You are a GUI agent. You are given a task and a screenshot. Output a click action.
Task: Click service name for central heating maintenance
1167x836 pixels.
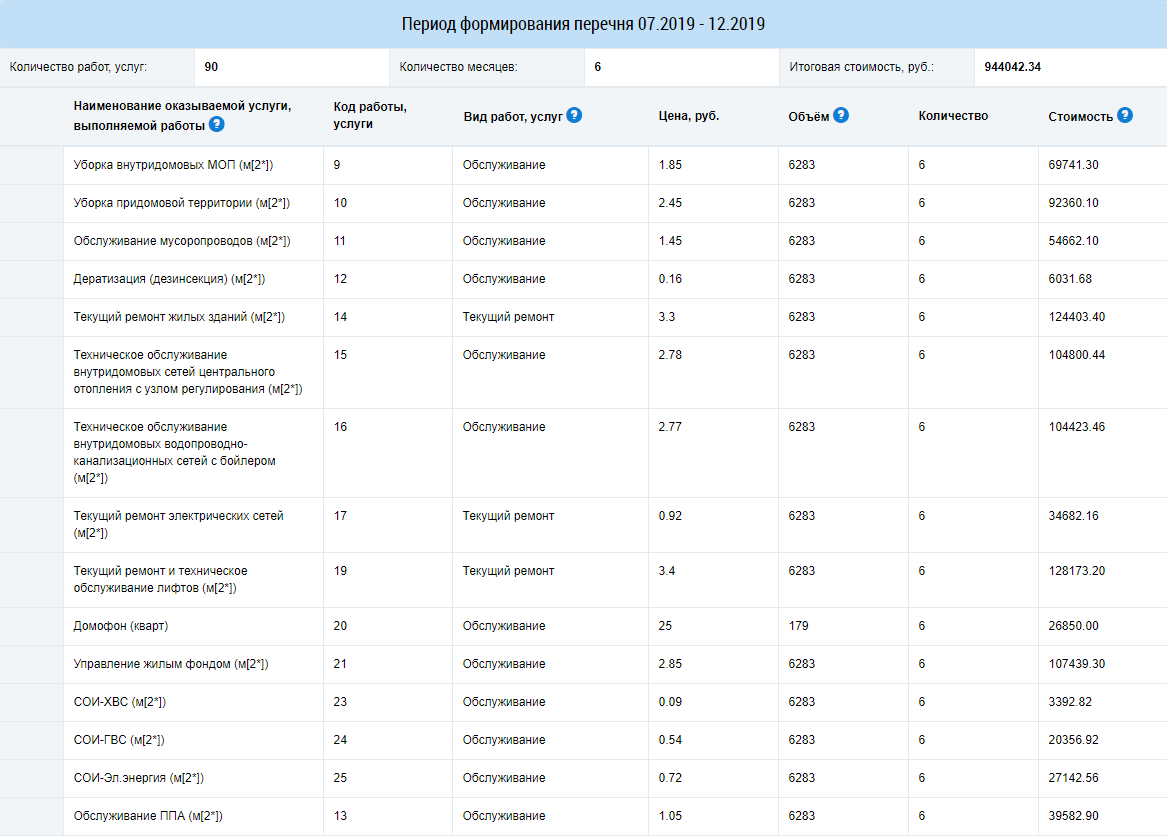point(188,372)
